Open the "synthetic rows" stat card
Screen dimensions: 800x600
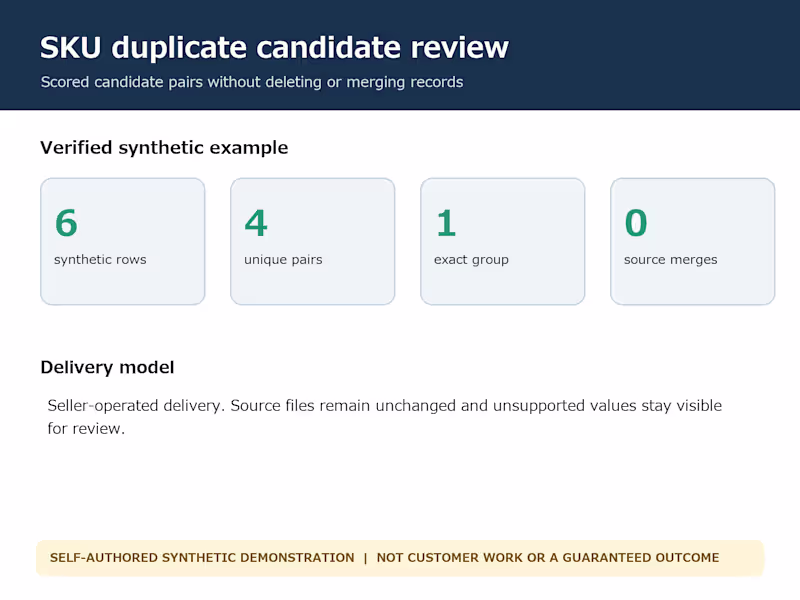pos(122,241)
